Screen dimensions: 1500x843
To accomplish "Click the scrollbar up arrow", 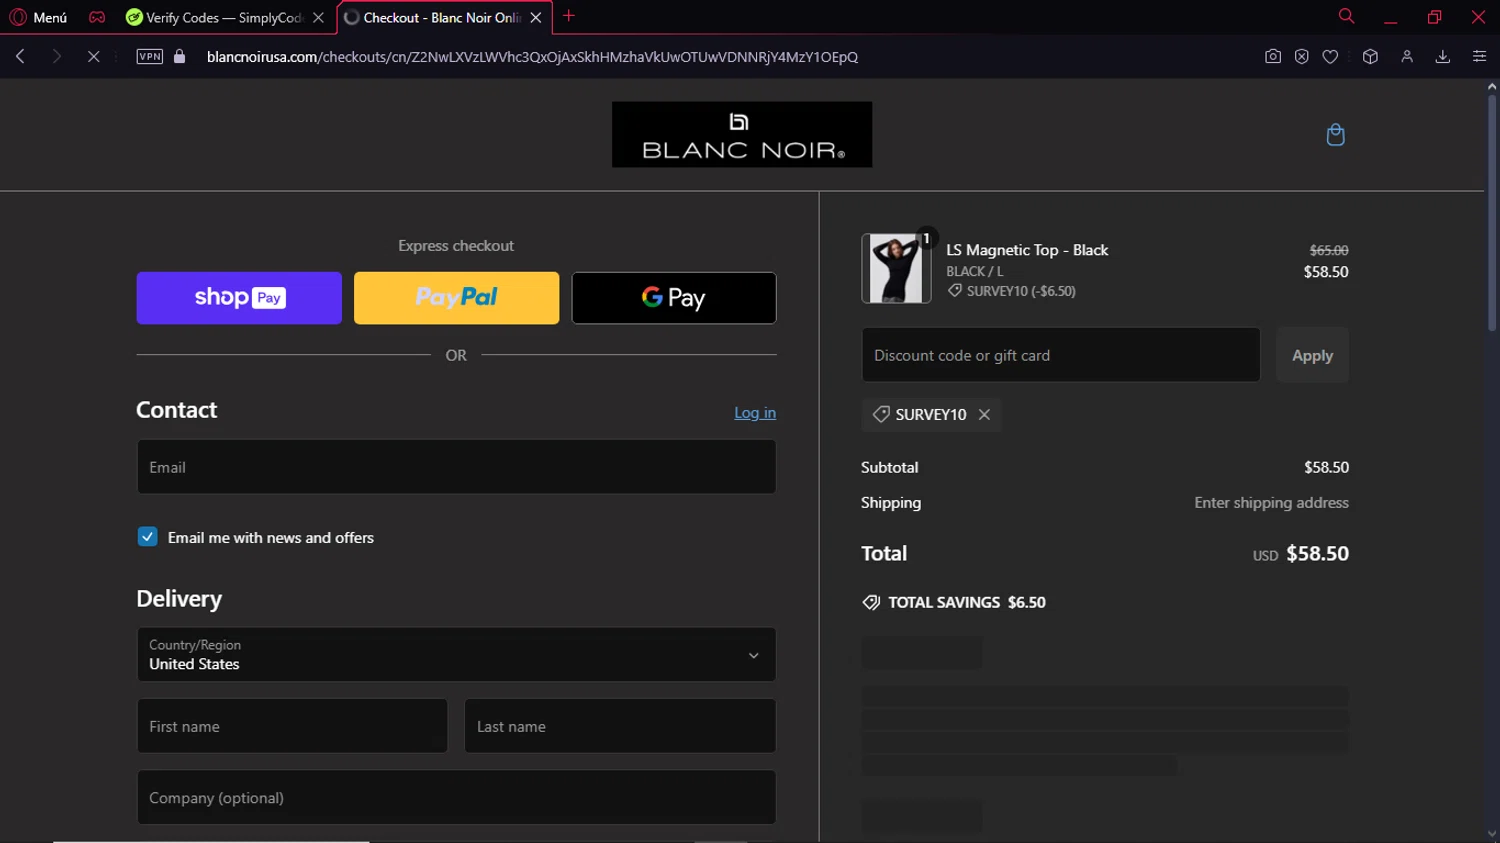I will point(1492,87).
